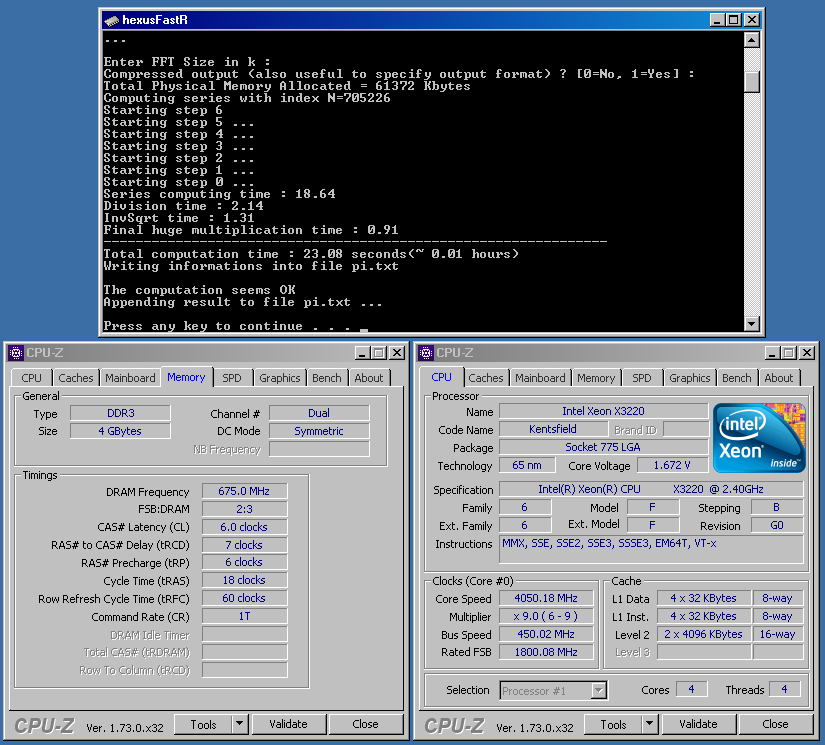Switch to Memory tab in right CPU-Z window

[x=596, y=378]
